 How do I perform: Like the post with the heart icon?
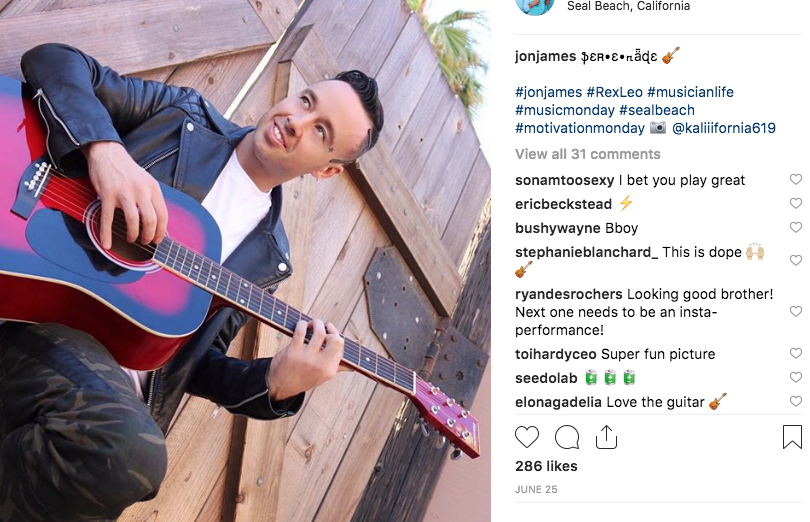point(527,437)
